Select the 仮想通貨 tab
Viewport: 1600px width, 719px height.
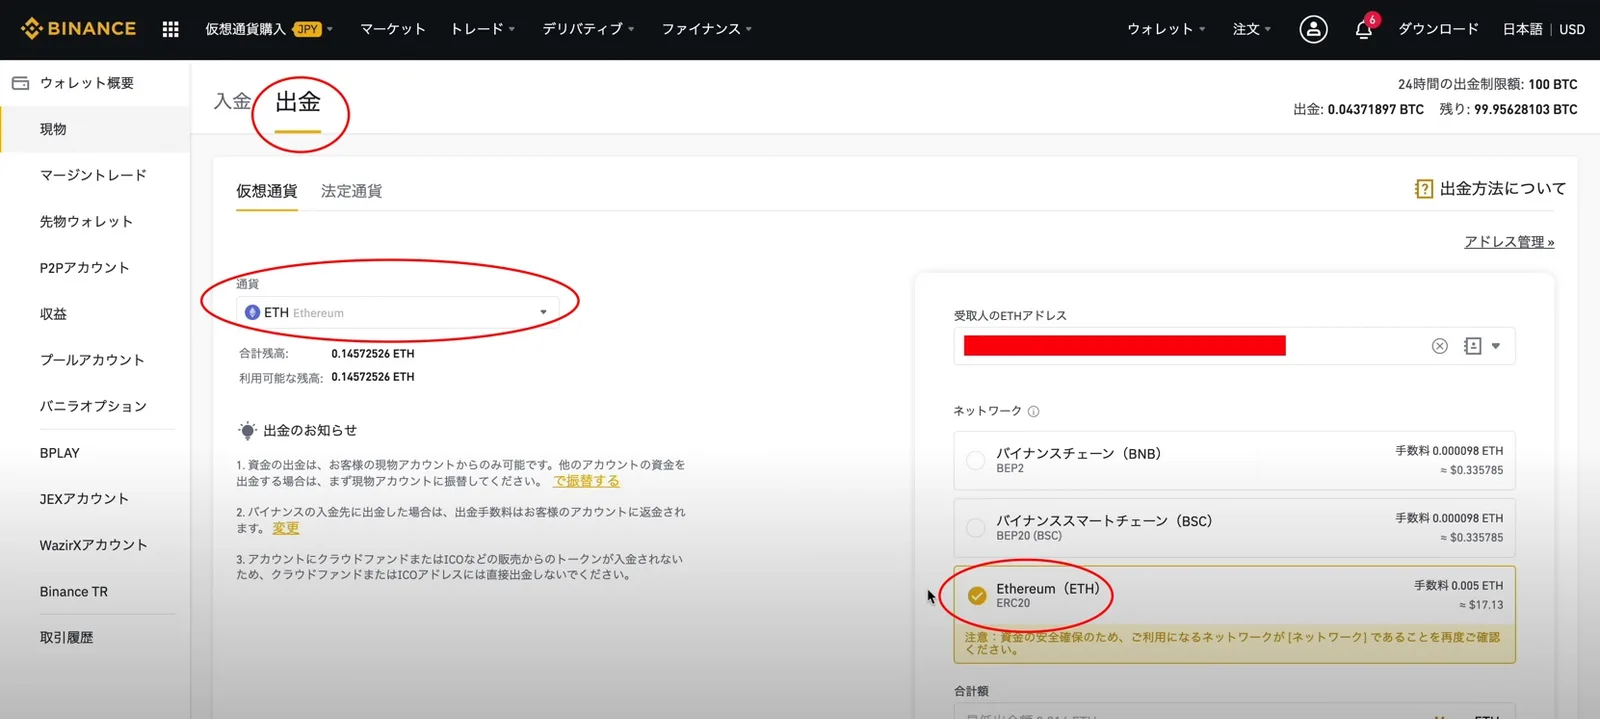click(x=267, y=191)
